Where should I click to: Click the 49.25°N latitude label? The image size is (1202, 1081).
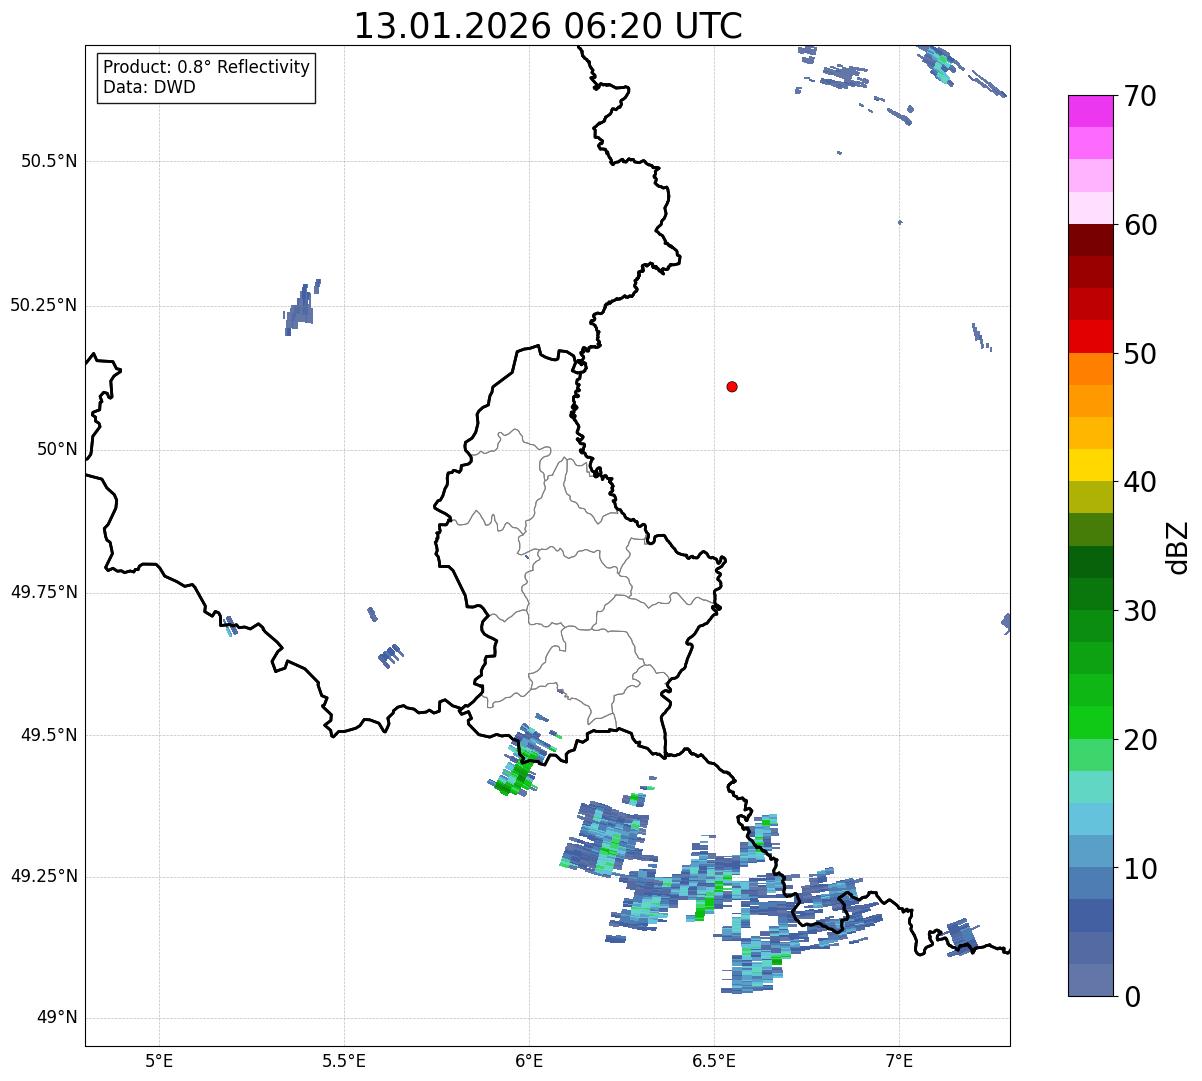click(x=44, y=877)
